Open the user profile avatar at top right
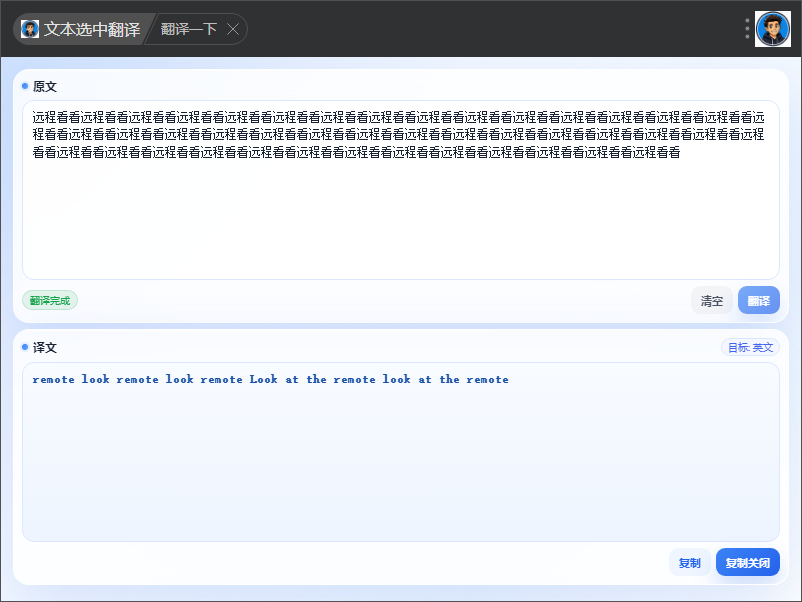Image resolution: width=802 pixels, height=602 pixels. pos(773,29)
